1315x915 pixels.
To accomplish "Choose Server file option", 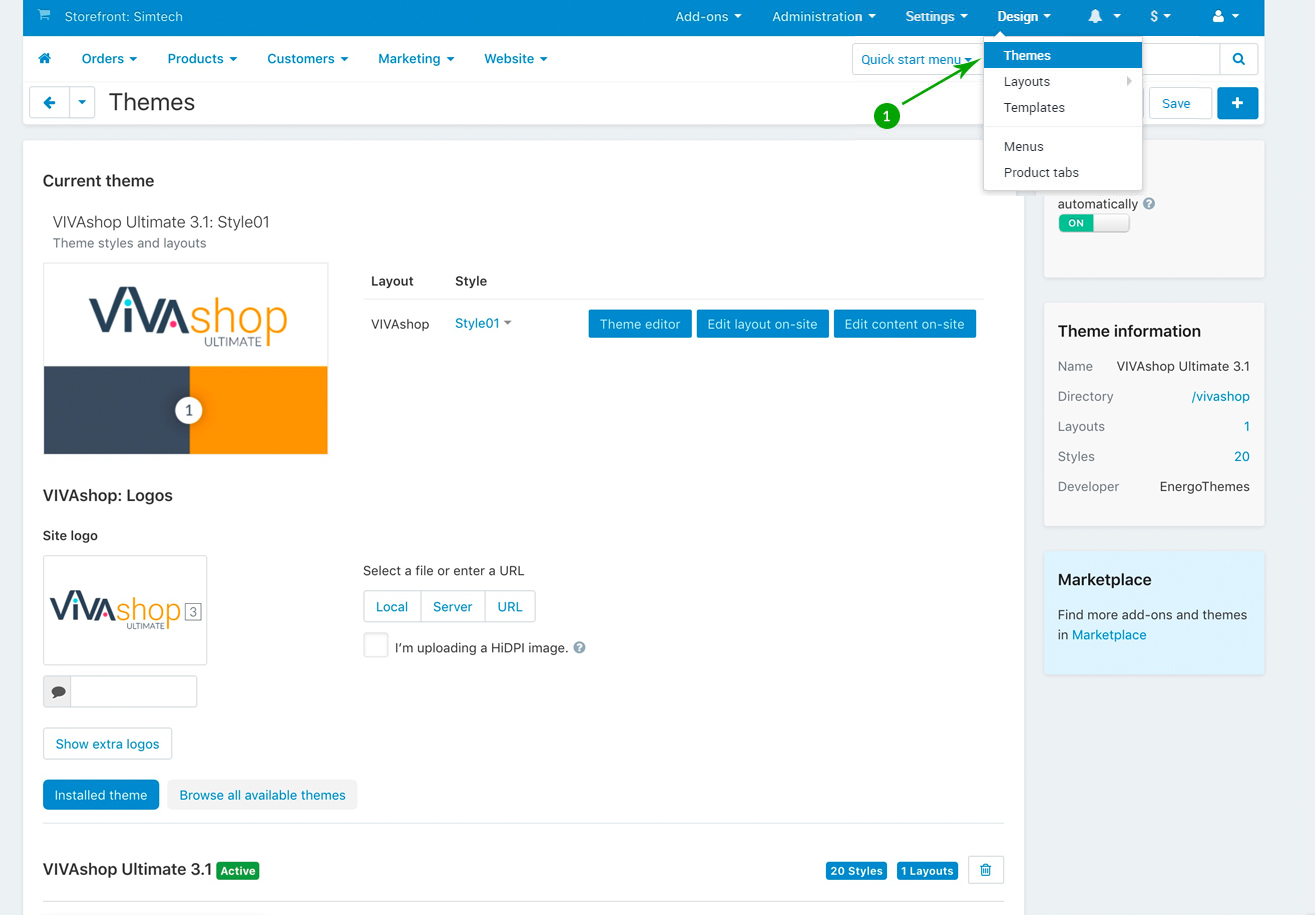I will point(453,606).
